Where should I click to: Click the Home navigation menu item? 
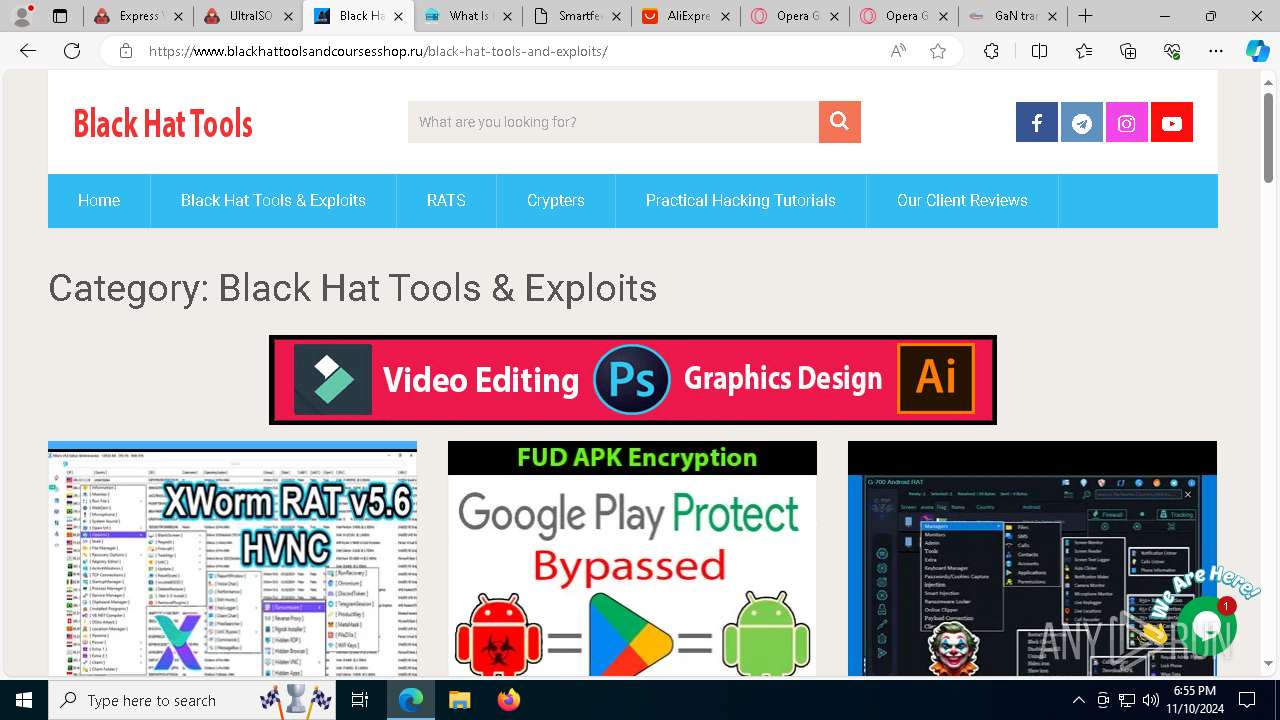99,200
